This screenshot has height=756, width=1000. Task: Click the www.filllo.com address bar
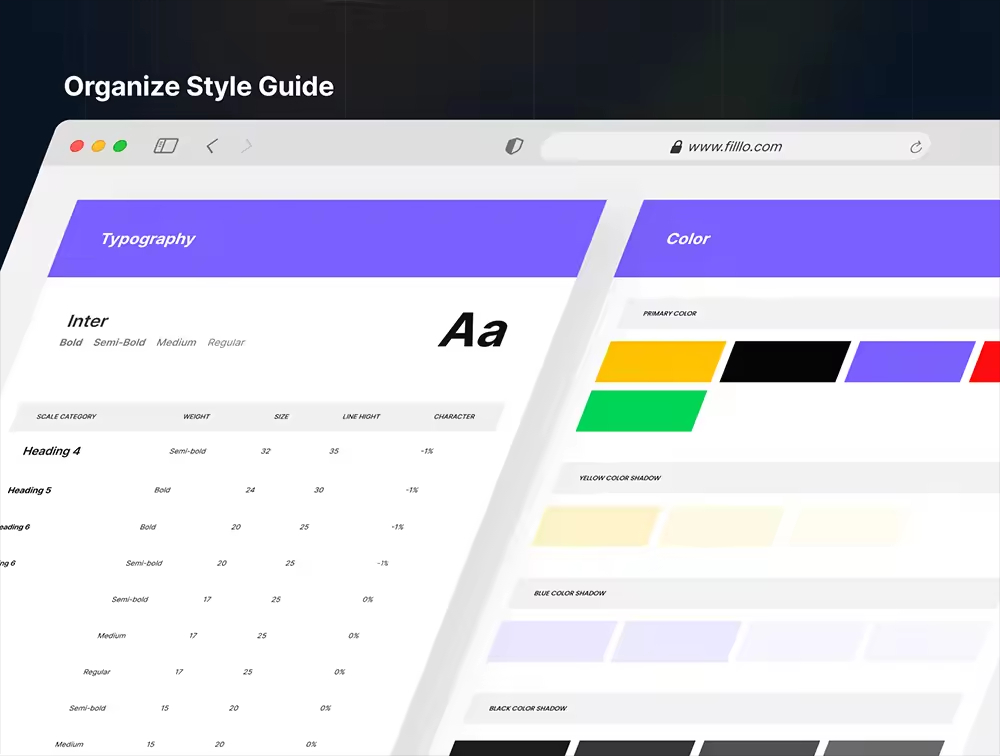735,147
